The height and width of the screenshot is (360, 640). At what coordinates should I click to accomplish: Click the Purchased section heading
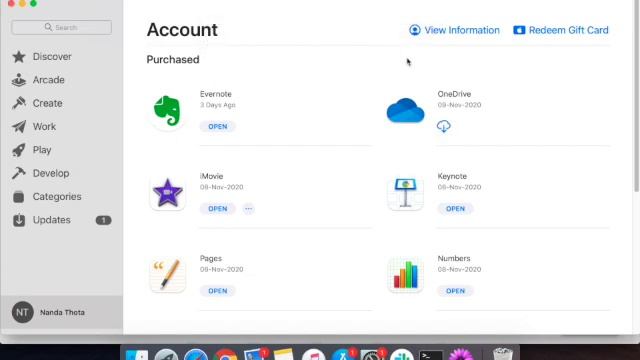coord(173,60)
